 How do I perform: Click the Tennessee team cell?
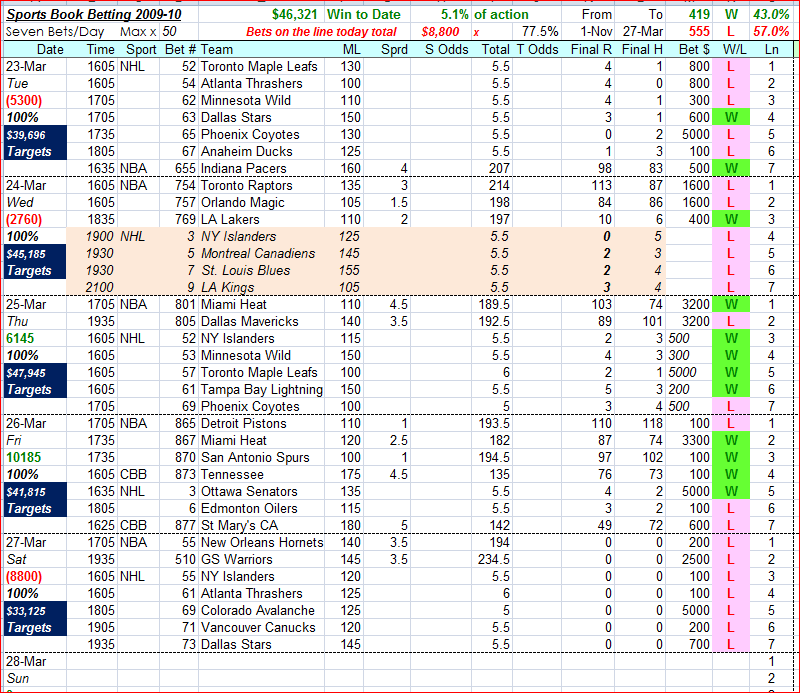tap(261, 474)
